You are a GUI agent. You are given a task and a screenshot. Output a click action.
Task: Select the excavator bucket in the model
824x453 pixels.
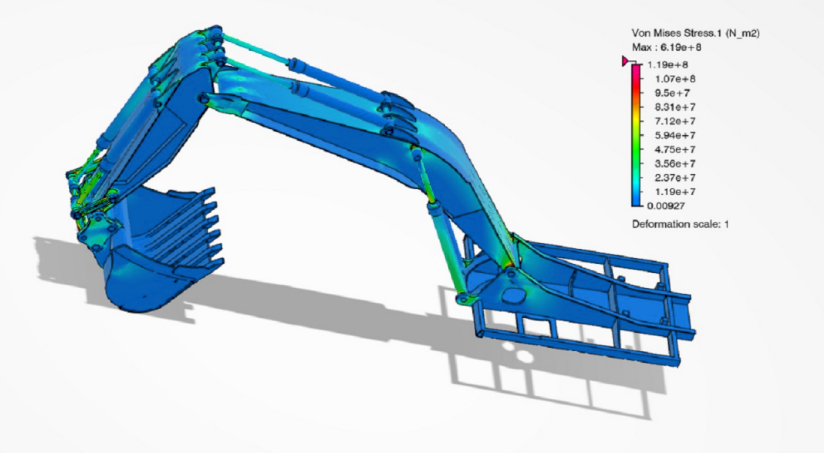158,252
